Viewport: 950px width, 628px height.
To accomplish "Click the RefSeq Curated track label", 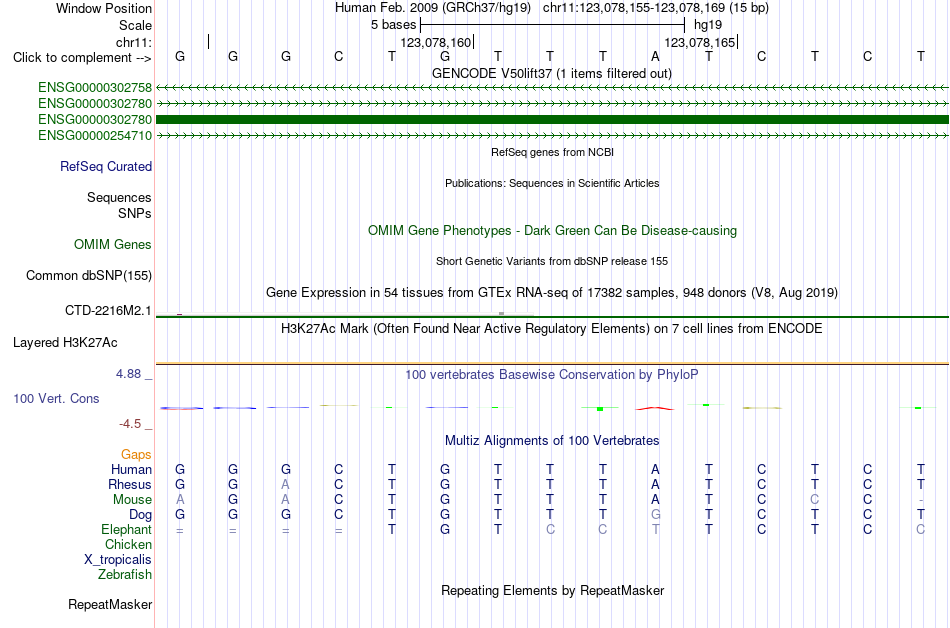I will click(105, 167).
